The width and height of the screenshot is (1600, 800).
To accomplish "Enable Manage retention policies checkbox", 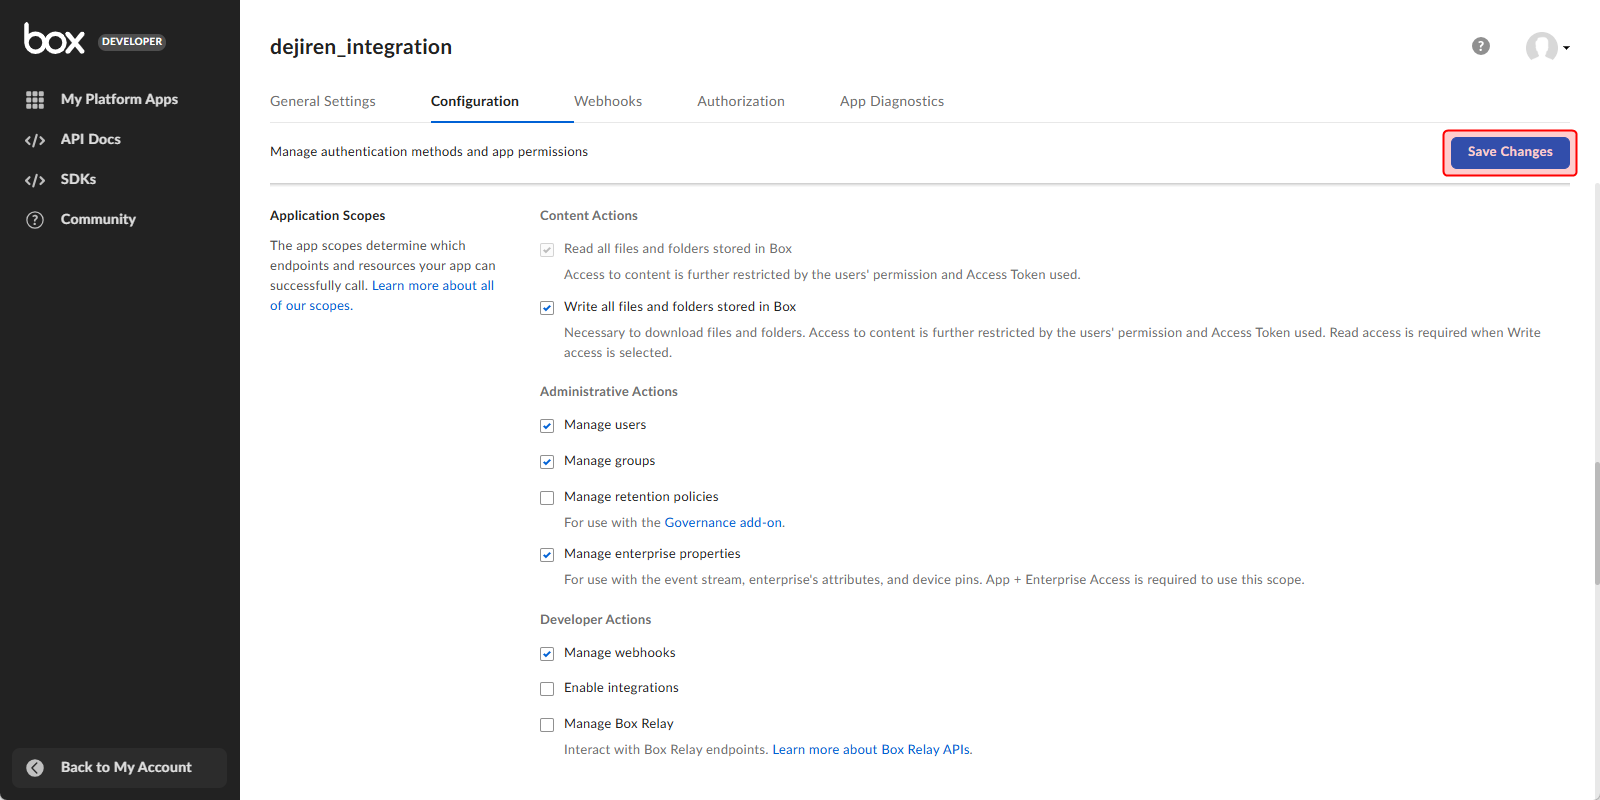I will pos(547,498).
